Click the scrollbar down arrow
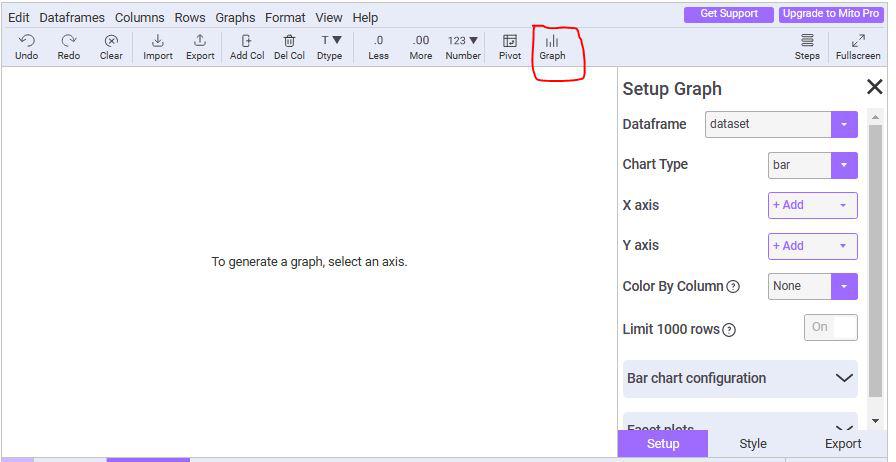The height and width of the screenshot is (462, 896). (x=875, y=421)
